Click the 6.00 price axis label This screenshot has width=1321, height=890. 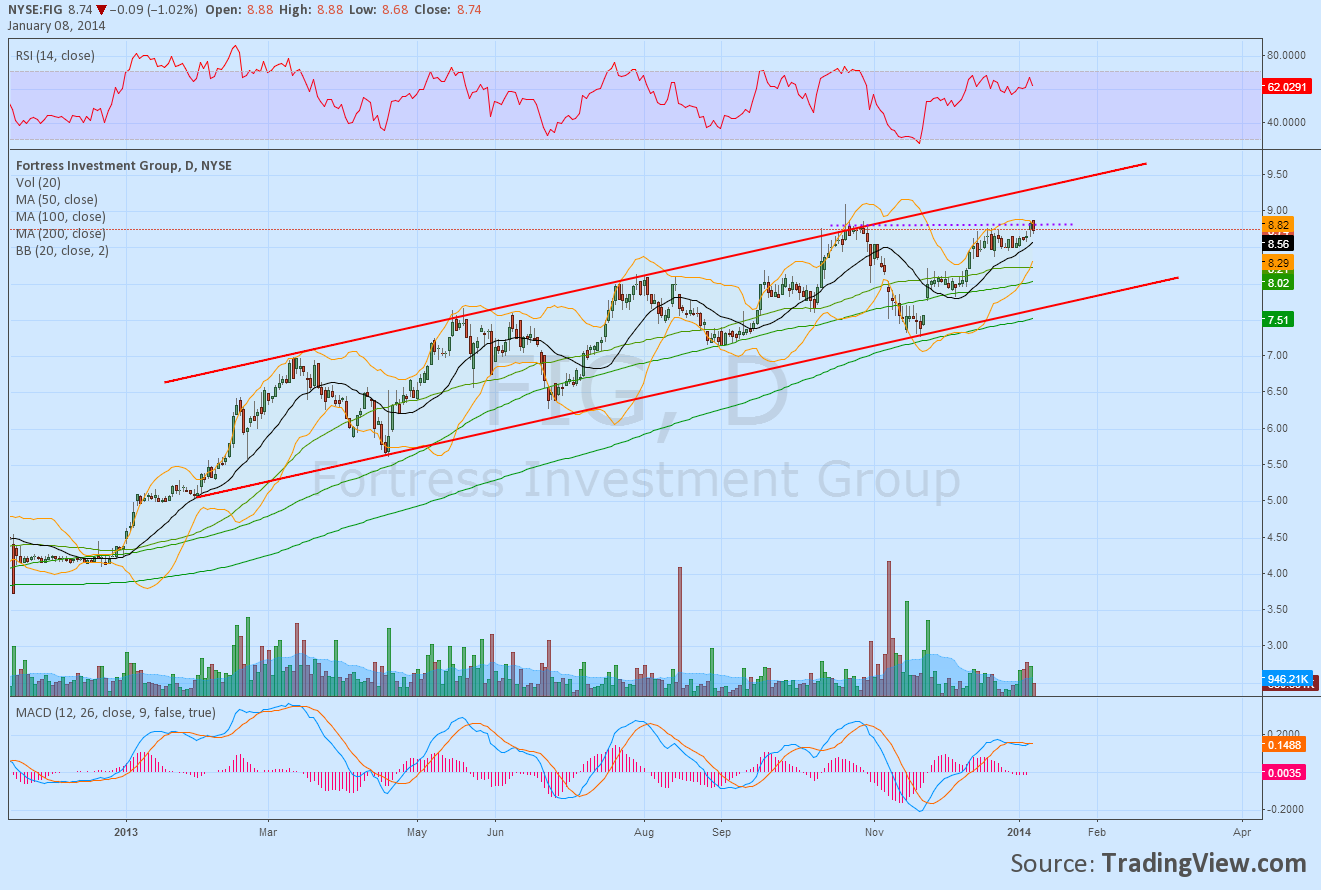(x=1278, y=428)
